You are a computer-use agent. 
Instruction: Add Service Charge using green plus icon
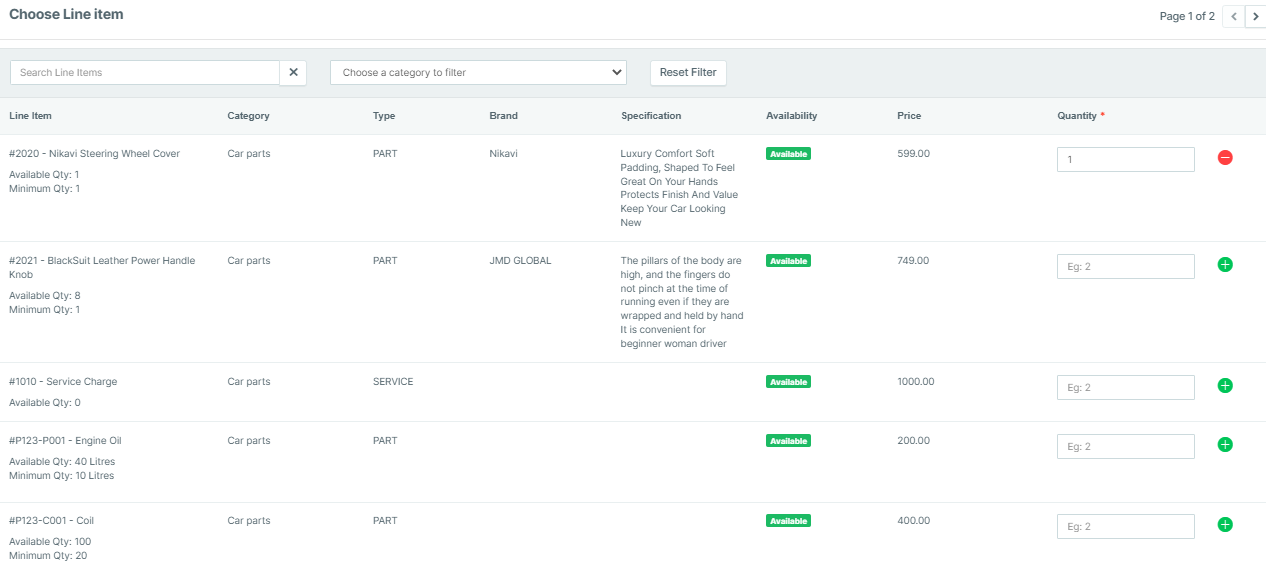[1225, 386]
